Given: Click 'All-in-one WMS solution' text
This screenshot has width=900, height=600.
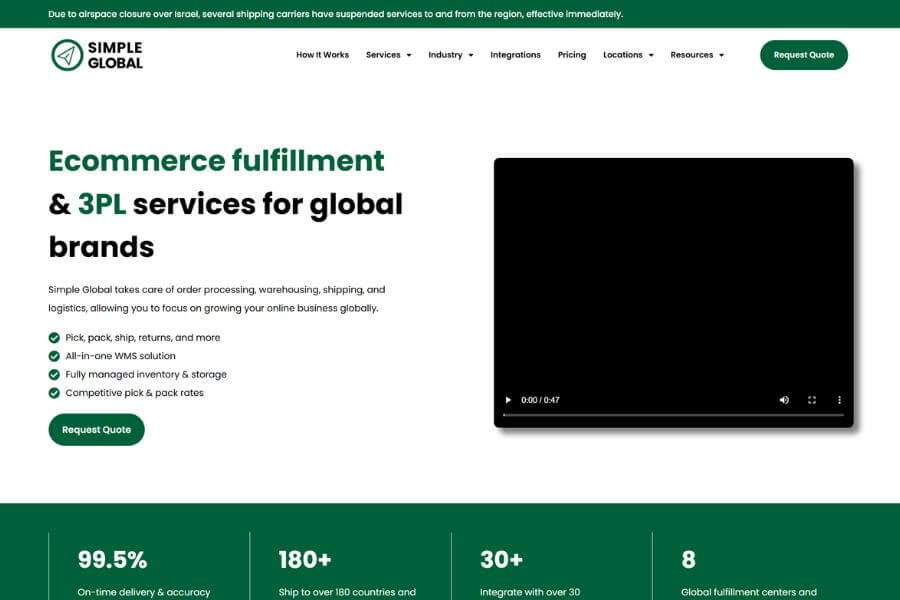Looking at the screenshot, I should (121, 356).
